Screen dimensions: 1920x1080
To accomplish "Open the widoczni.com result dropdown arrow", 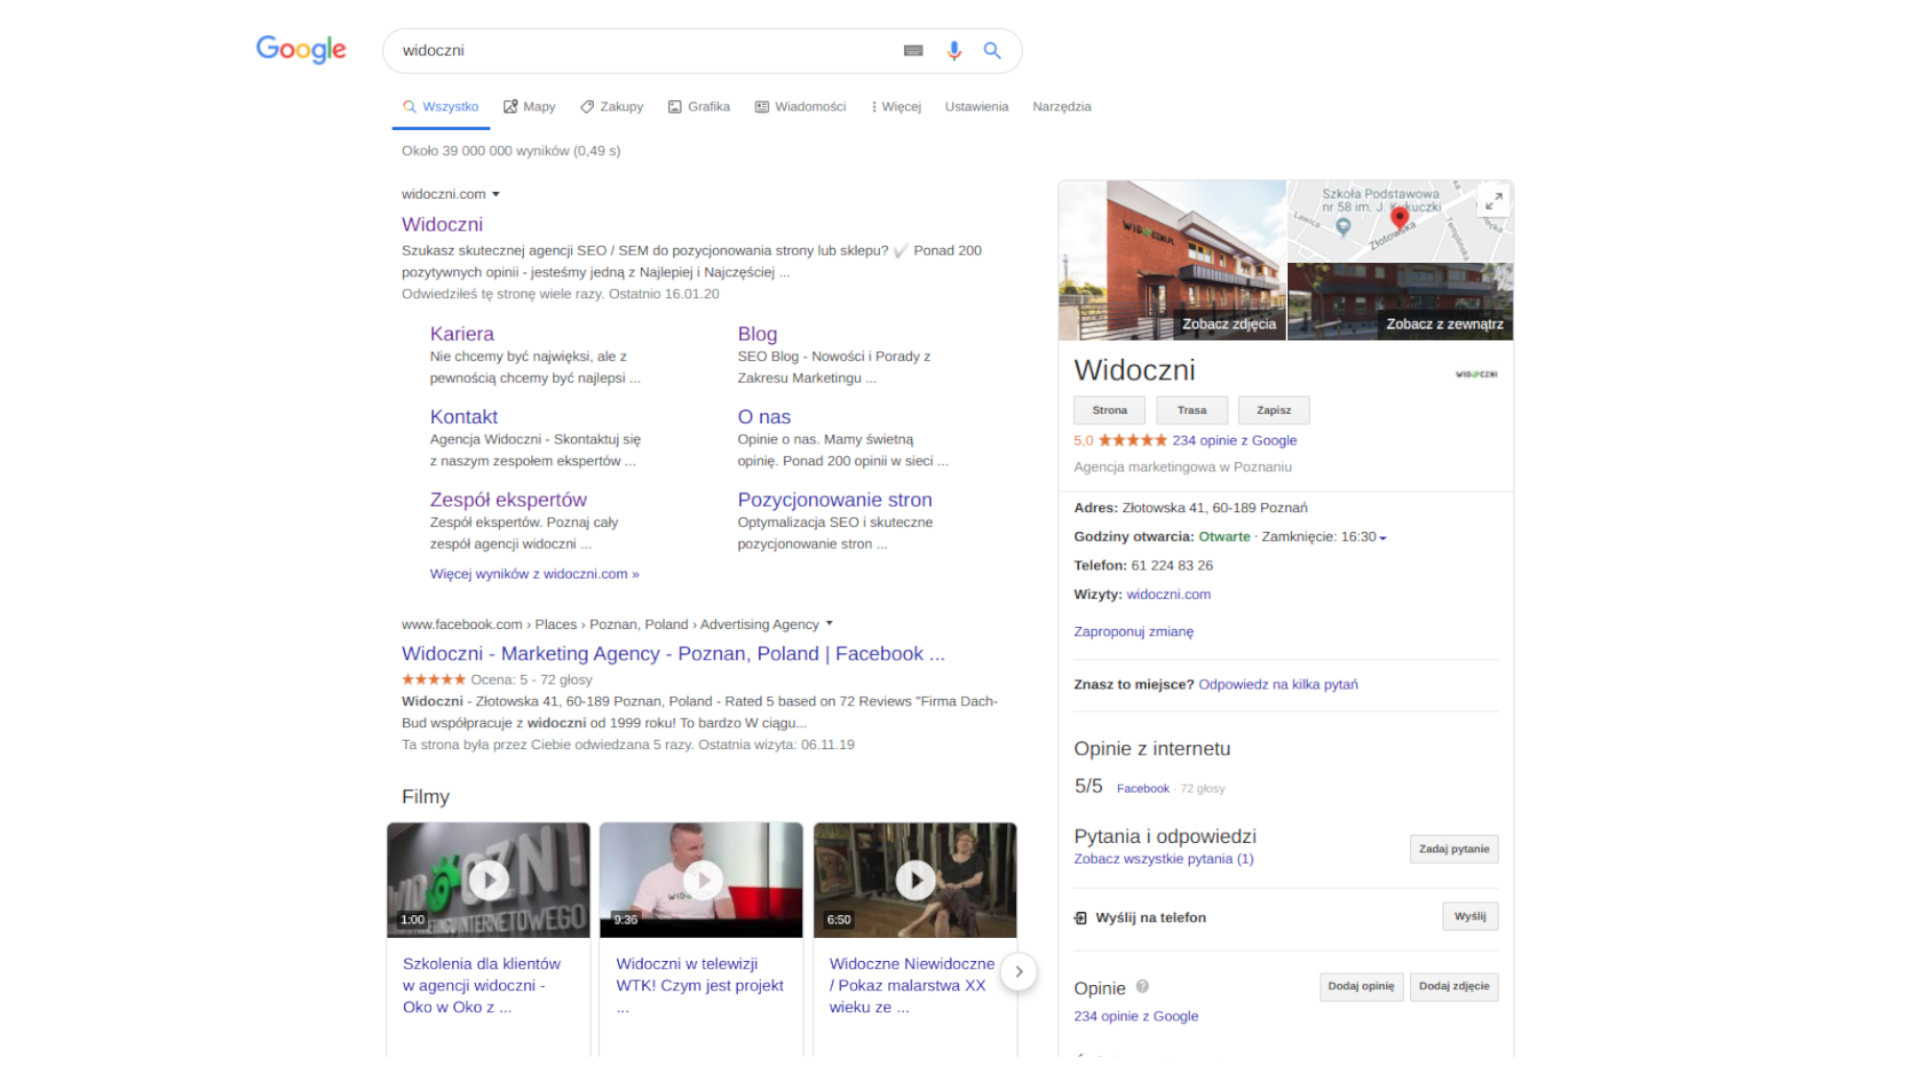I will (496, 194).
